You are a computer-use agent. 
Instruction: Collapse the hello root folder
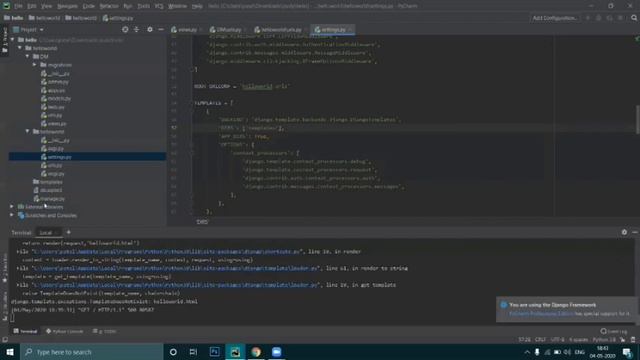click(12, 40)
